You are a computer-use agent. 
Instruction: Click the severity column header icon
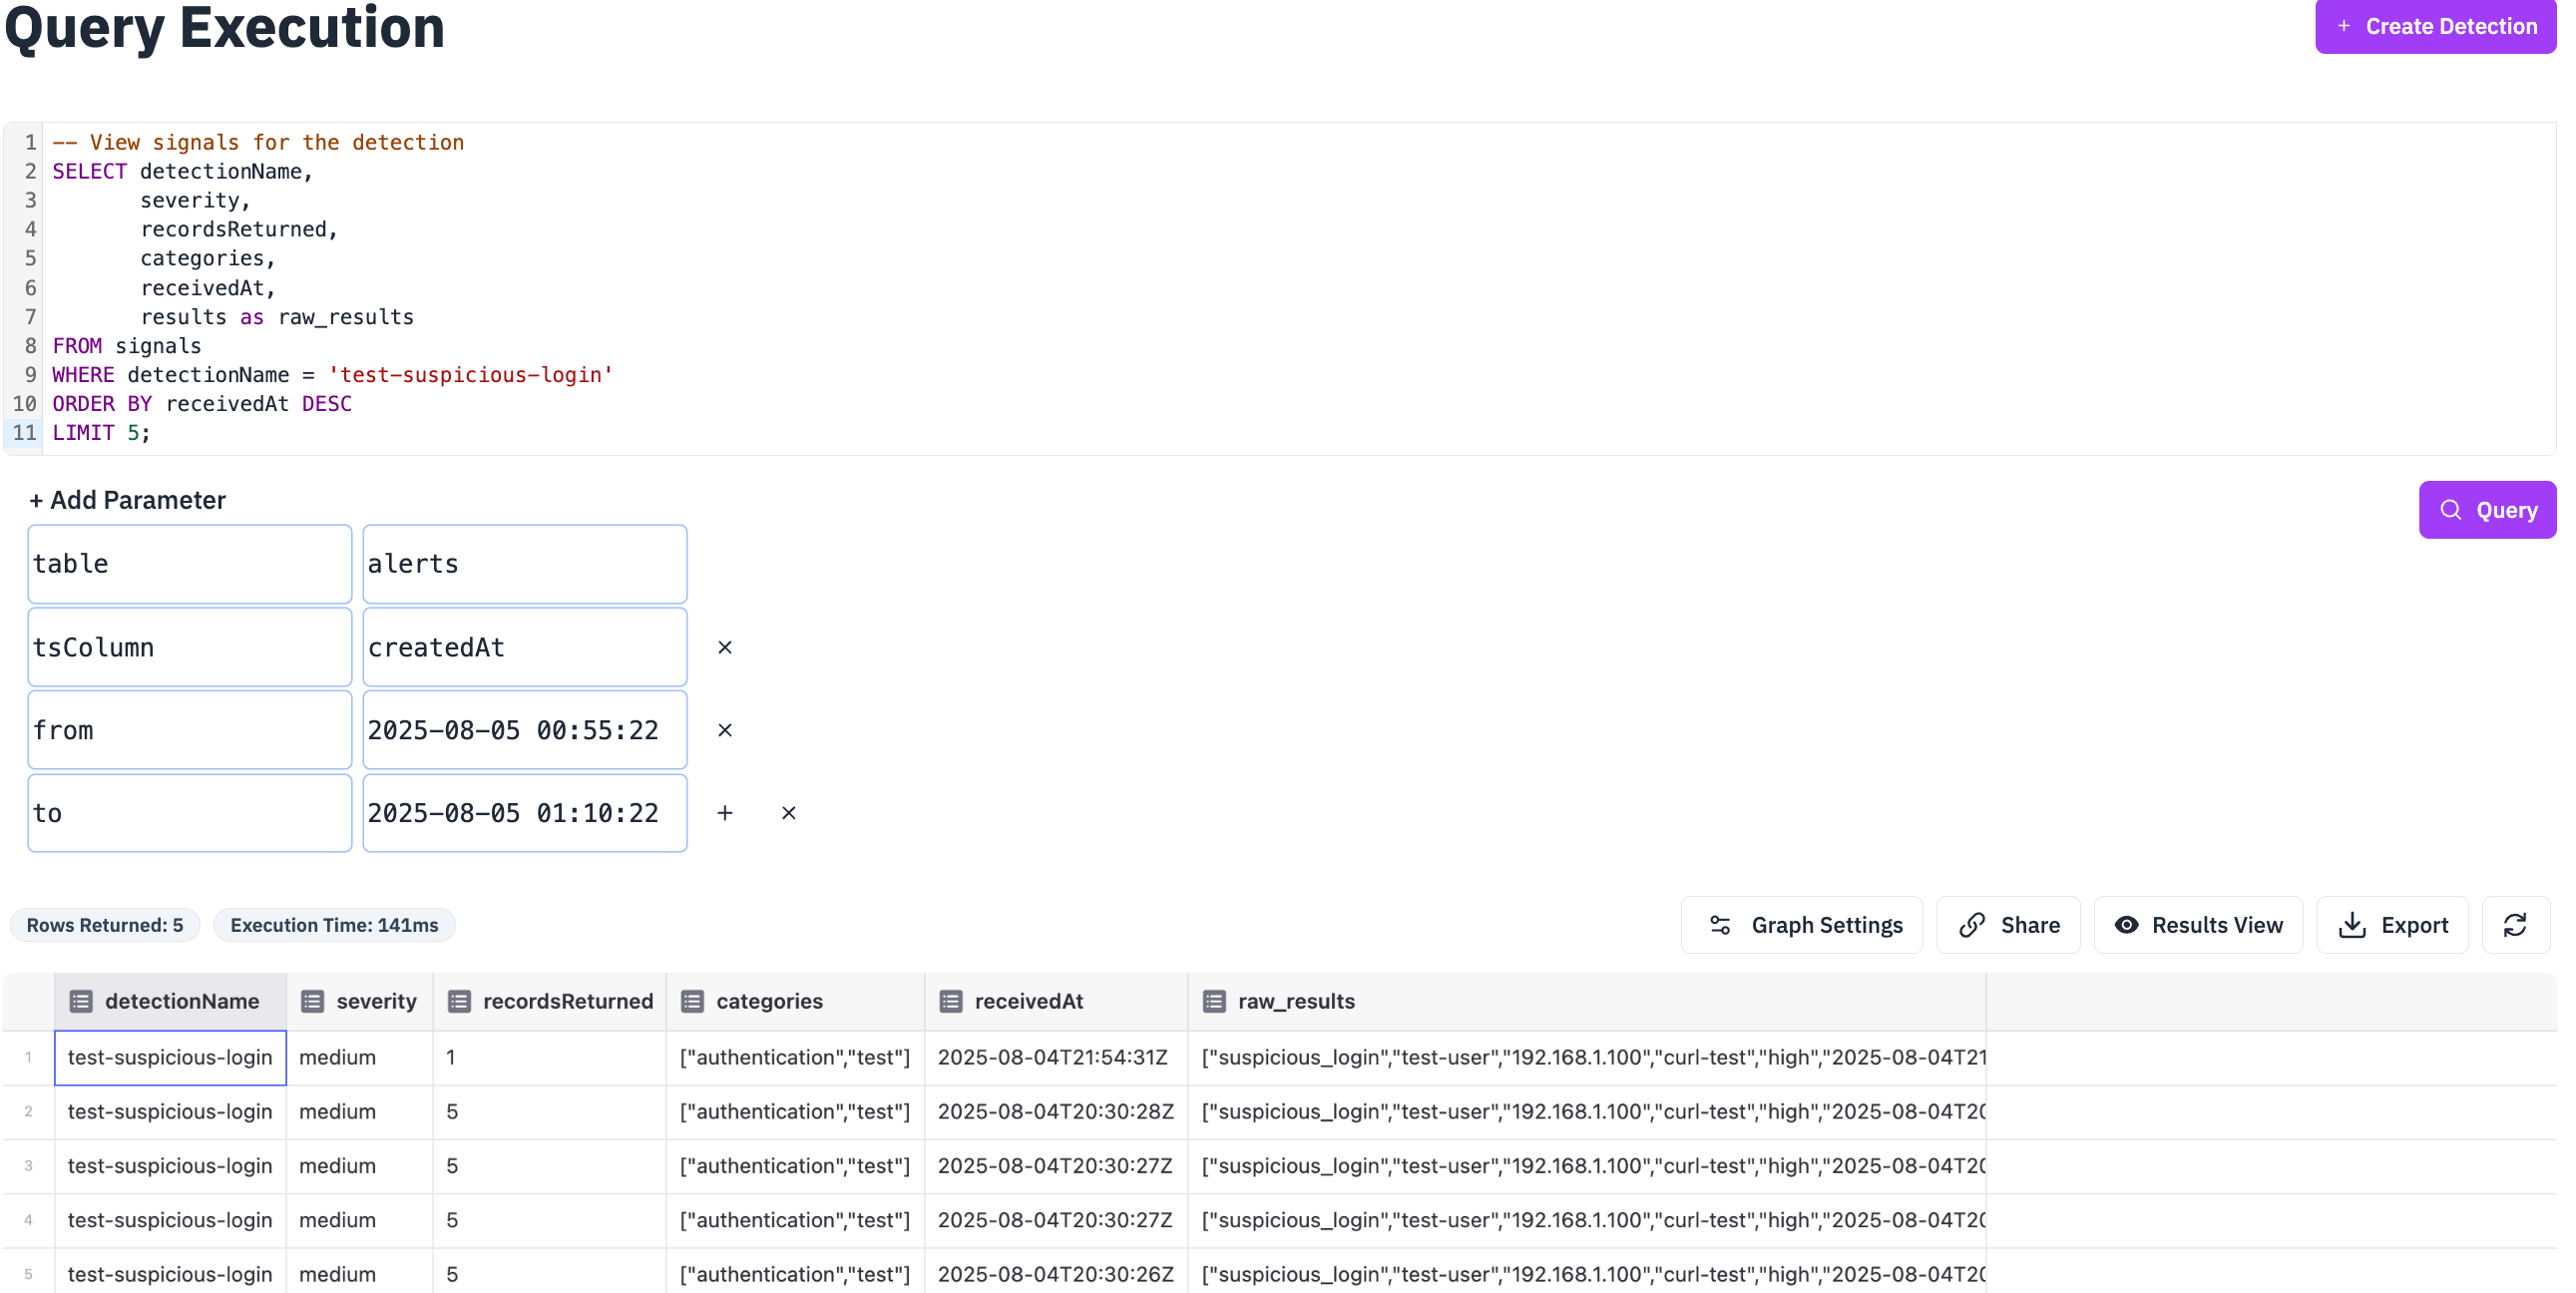tap(313, 1002)
